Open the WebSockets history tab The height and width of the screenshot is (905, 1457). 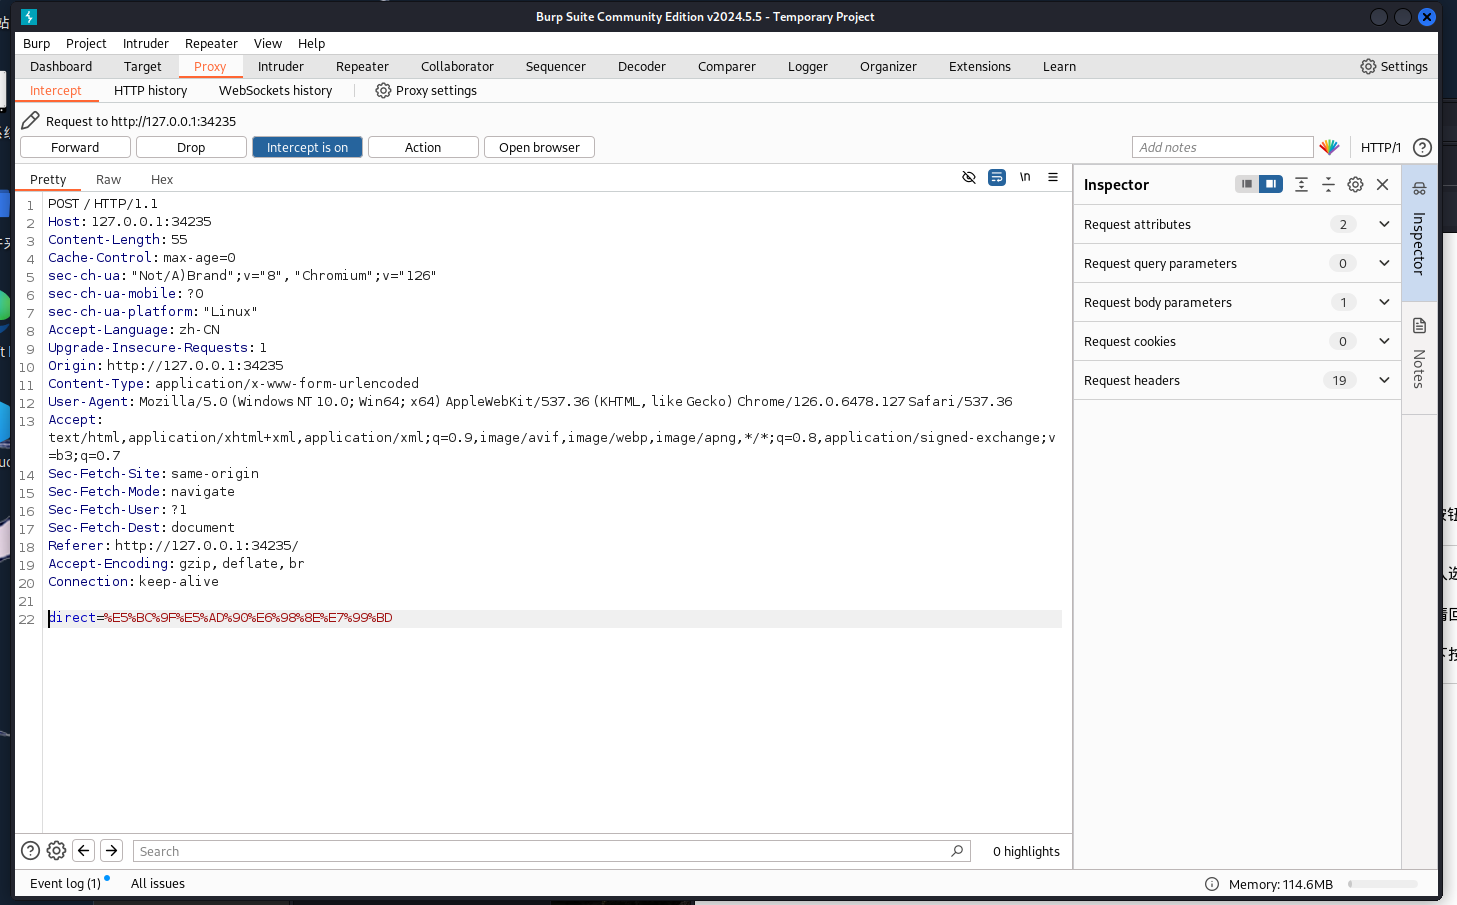[x=275, y=90]
